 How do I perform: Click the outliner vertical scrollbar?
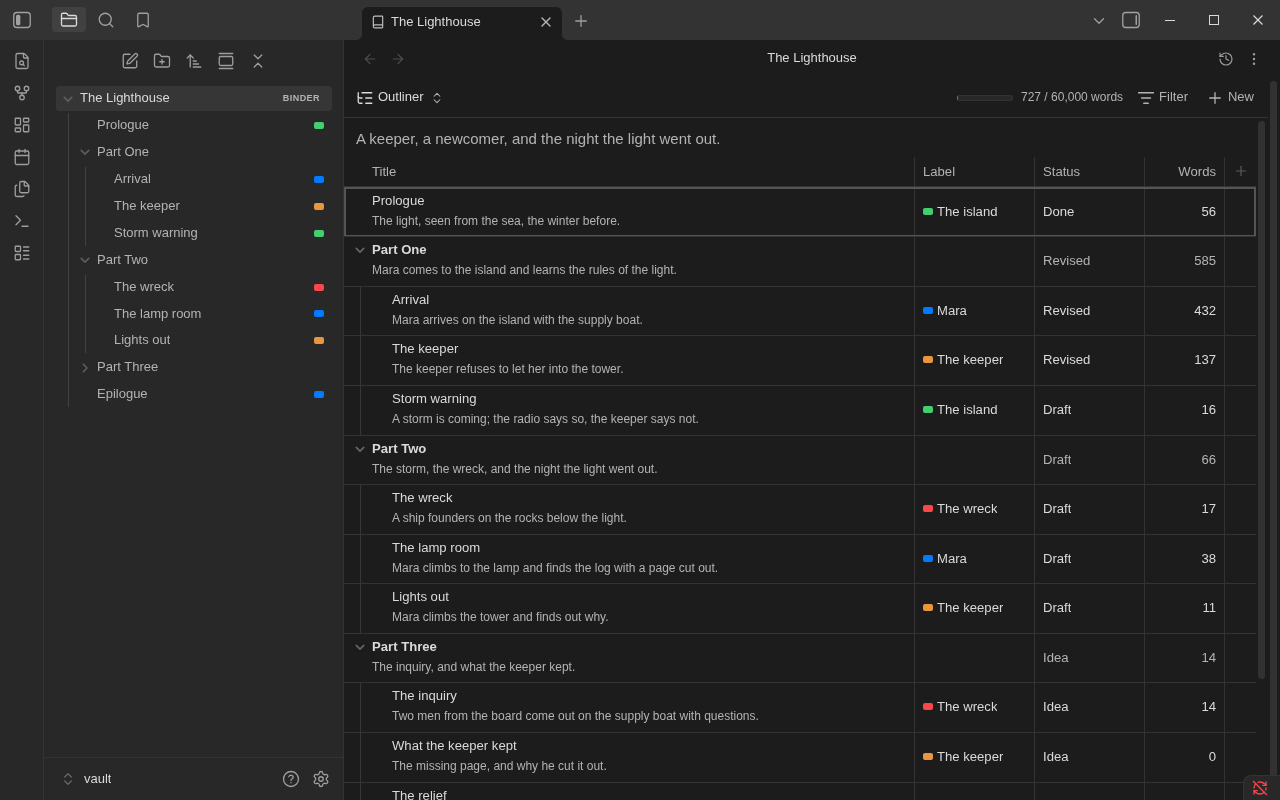coord(1262,400)
